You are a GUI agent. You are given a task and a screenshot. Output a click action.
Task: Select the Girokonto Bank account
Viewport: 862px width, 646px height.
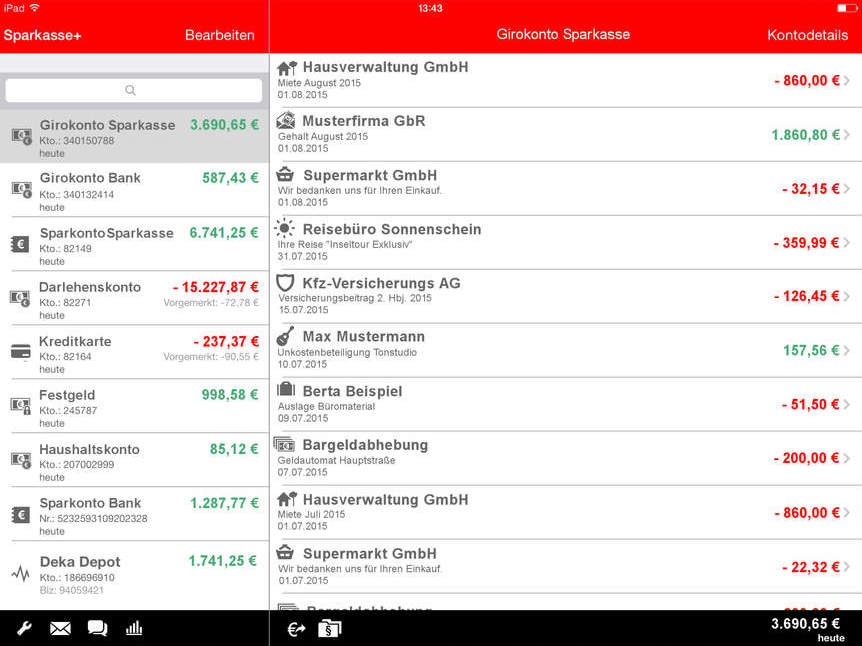tap(135, 190)
